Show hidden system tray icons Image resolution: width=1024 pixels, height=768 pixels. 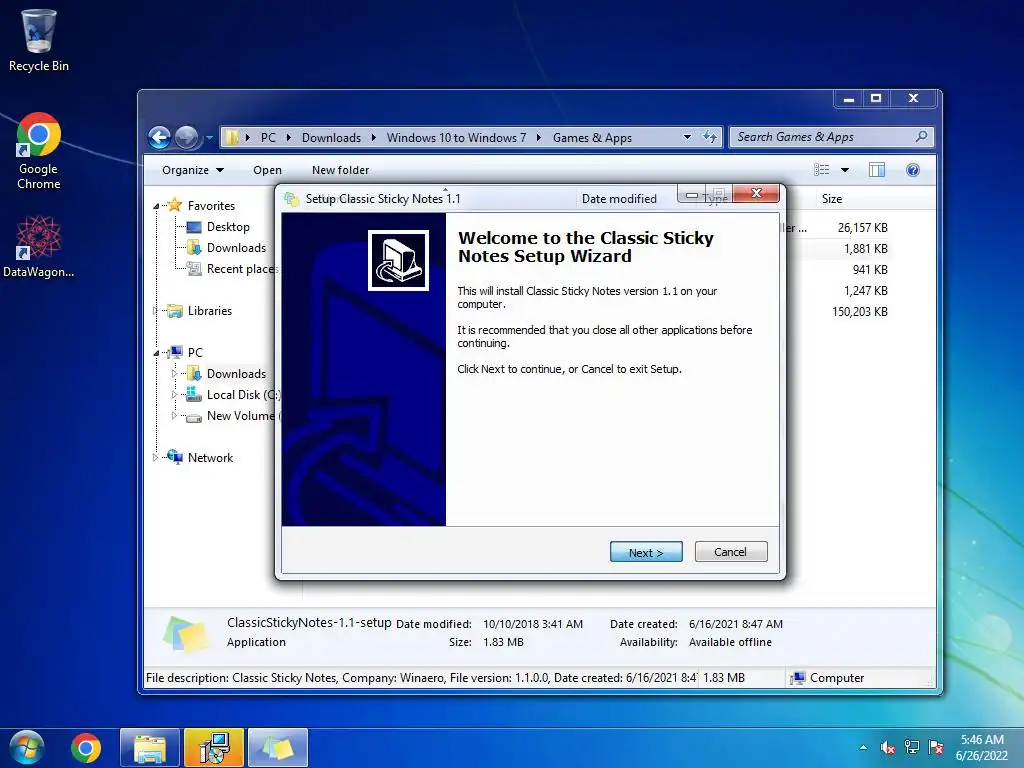tap(863, 748)
